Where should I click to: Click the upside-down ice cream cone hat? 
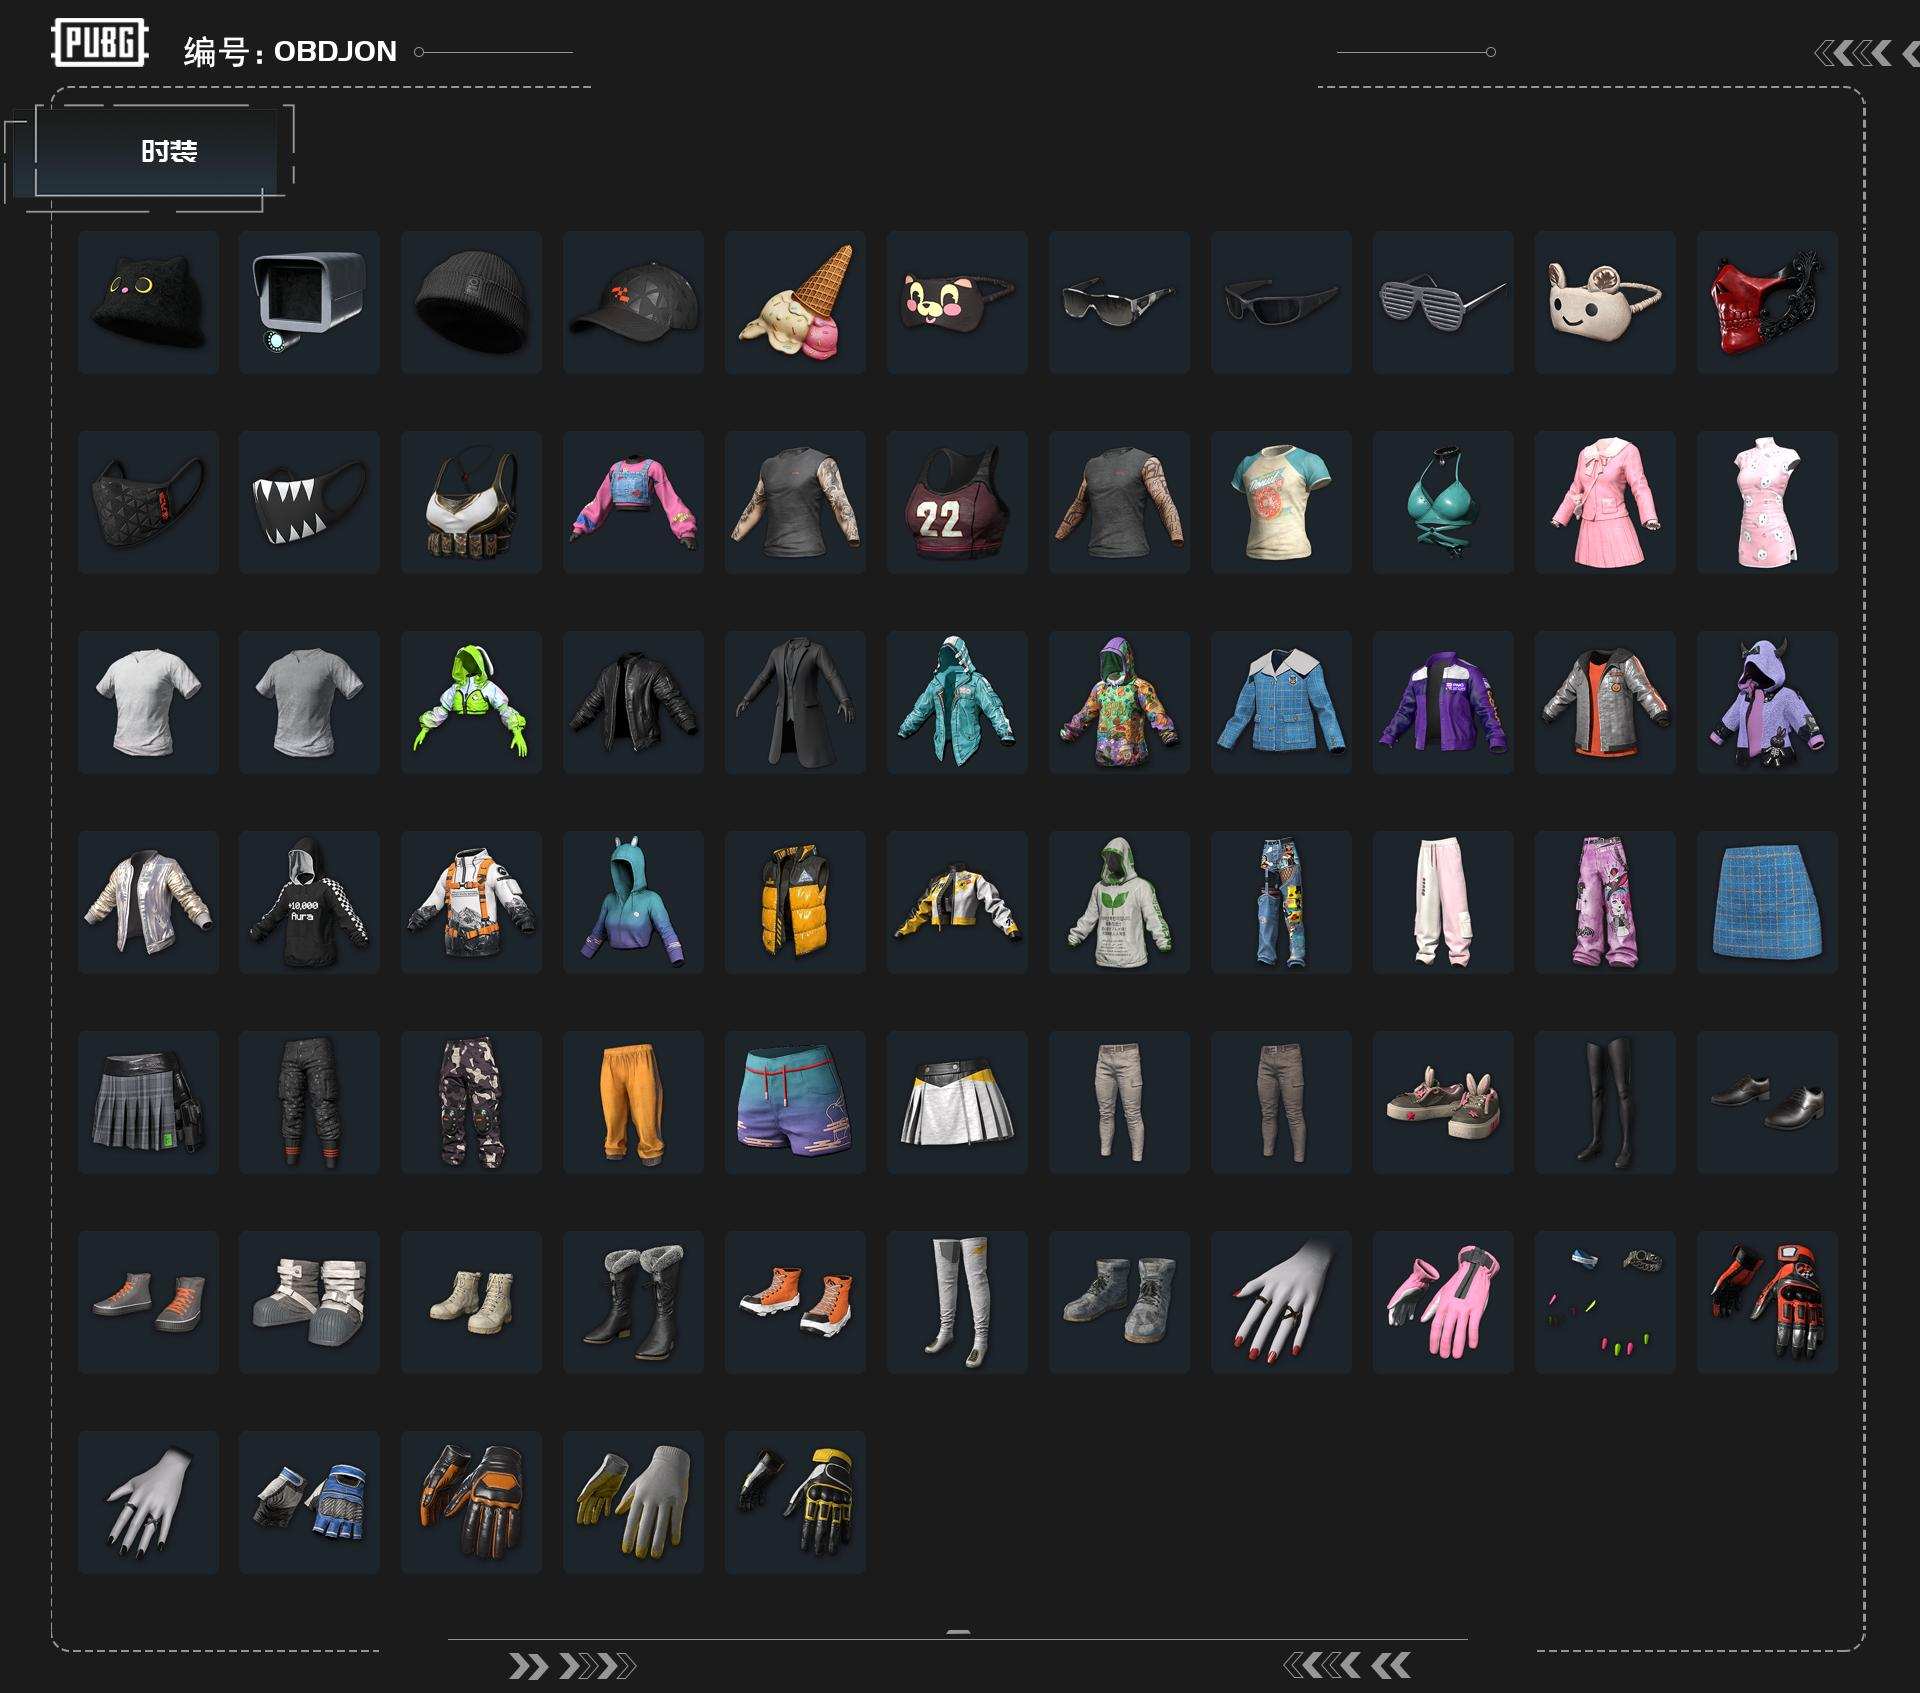click(795, 302)
